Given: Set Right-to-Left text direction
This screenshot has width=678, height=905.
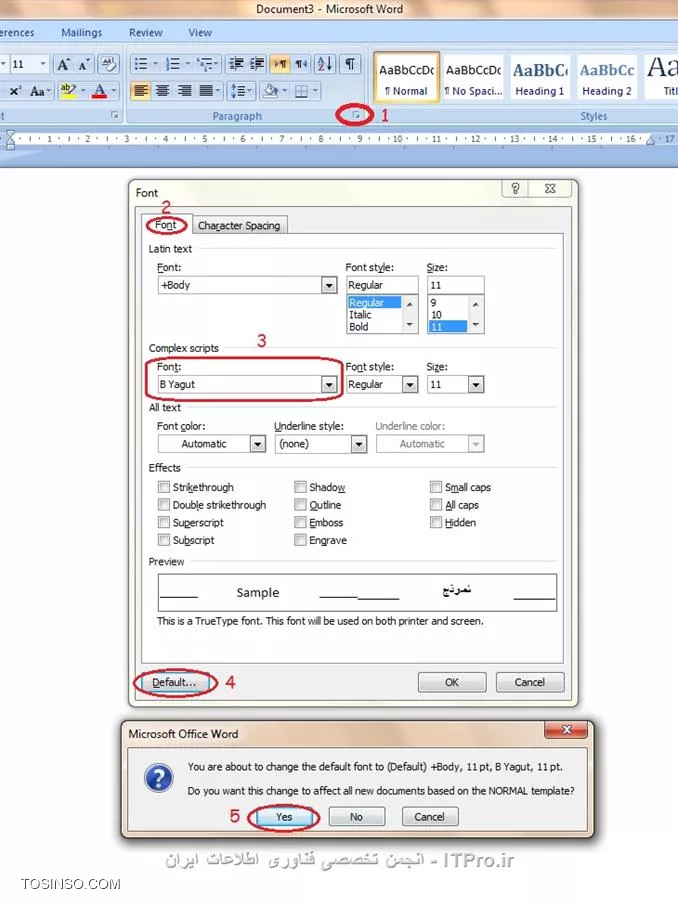Looking at the screenshot, I should pyautogui.click(x=301, y=64).
